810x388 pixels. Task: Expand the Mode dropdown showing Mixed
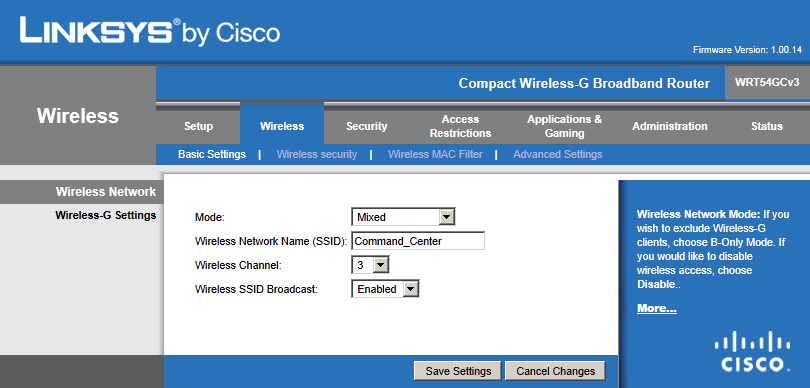tap(403, 217)
